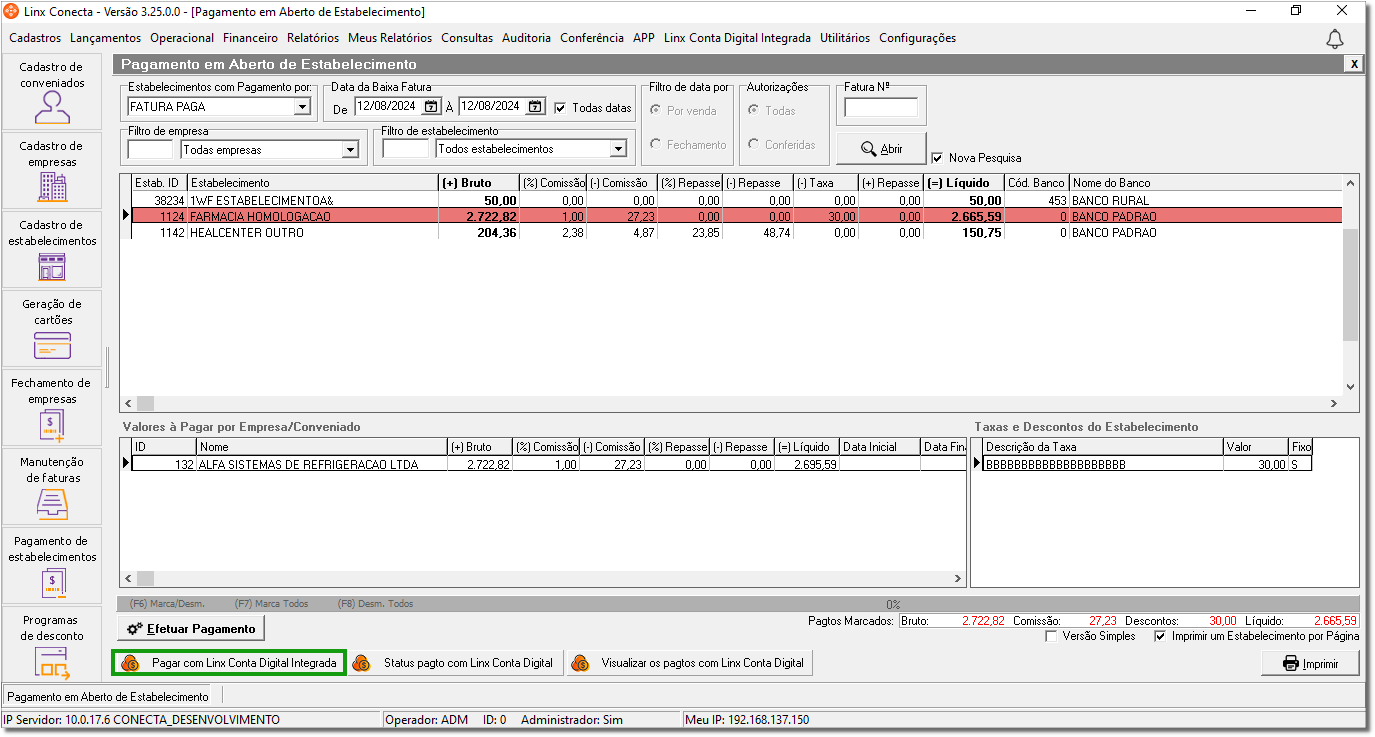Image resolution: width=1375 pixels, height=737 pixels.
Task: Click the BANCO RURAL cell
Action: tap(1205, 201)
